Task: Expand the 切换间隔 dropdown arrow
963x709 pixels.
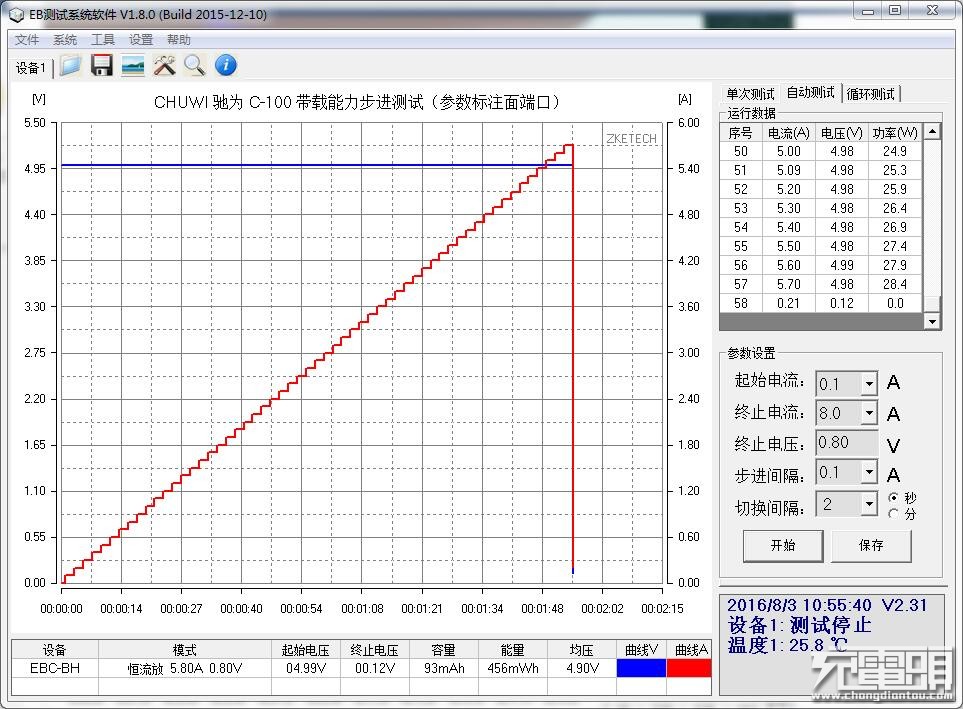Action: coord(869,504)
